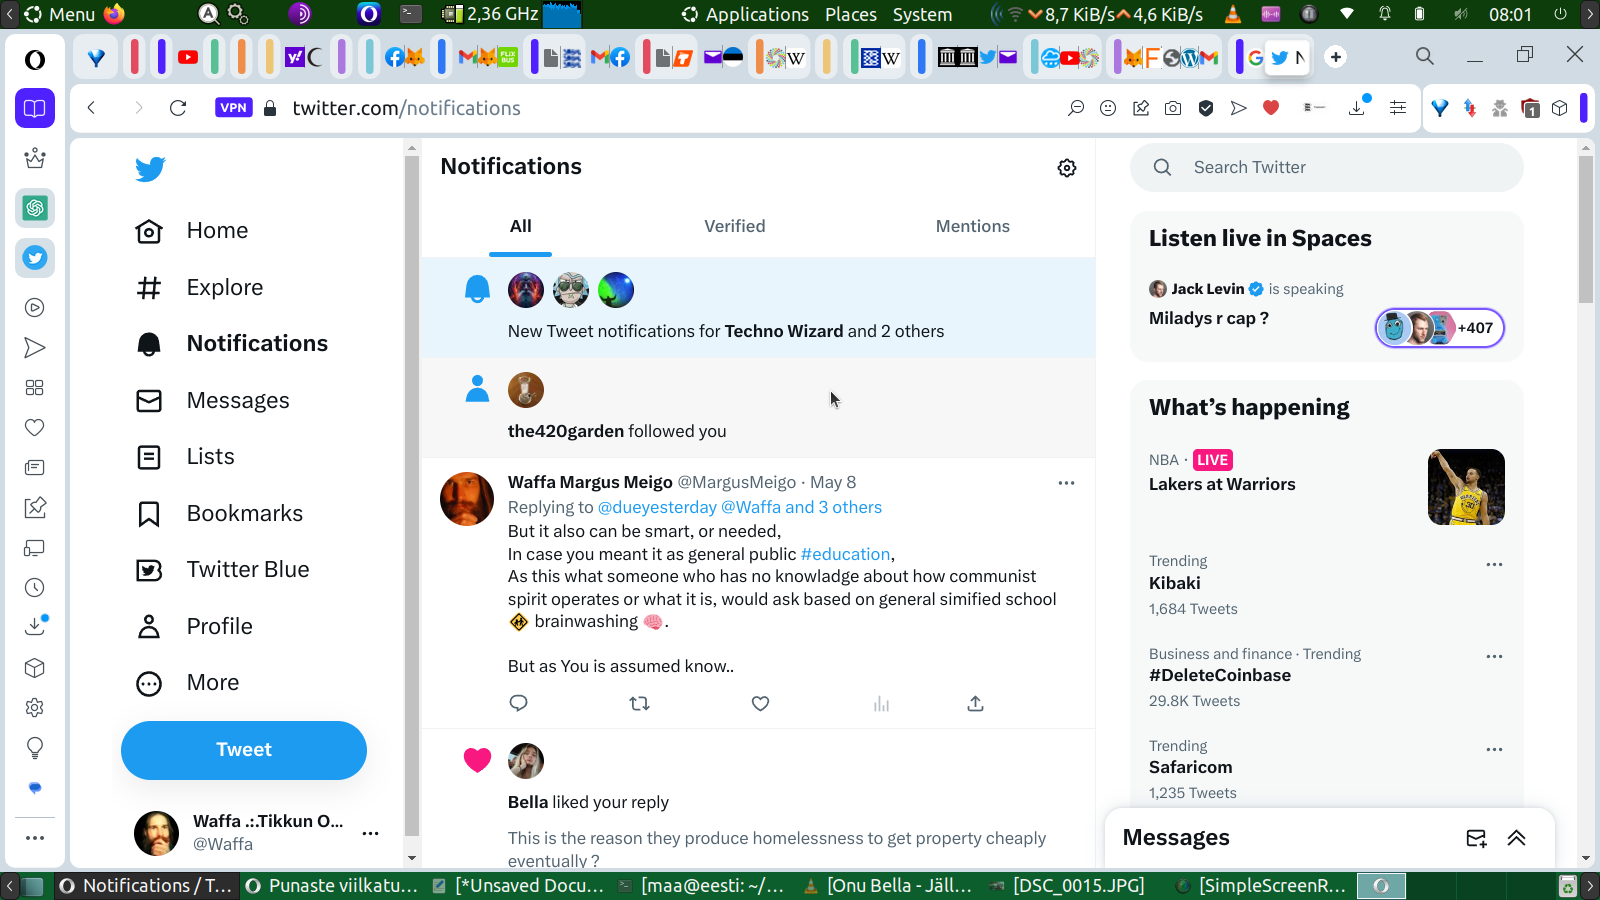Screen dimensions: 1600x900
Task: Click the left navigation scrollbar thumb
Action: [412, 495]
